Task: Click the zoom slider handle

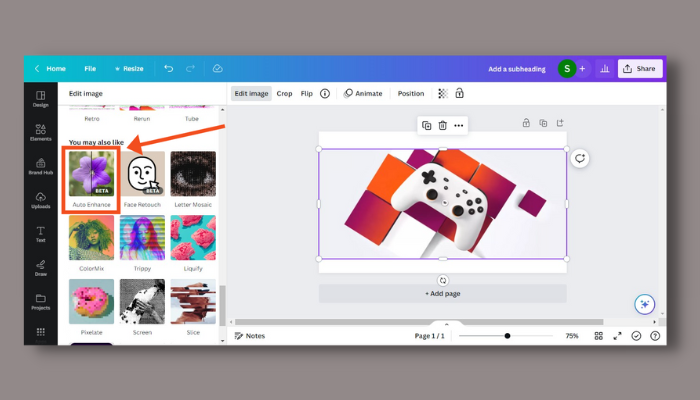Action: coord(507,336)
